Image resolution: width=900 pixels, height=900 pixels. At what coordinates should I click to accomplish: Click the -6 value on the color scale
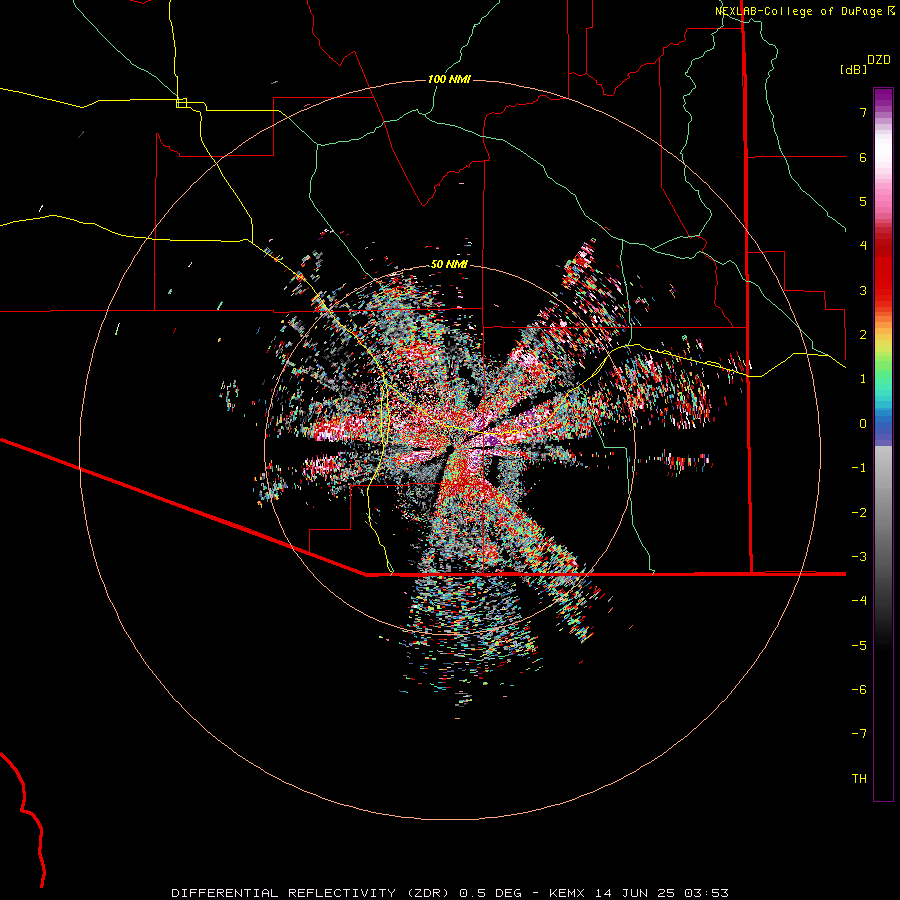pos(859,690)
